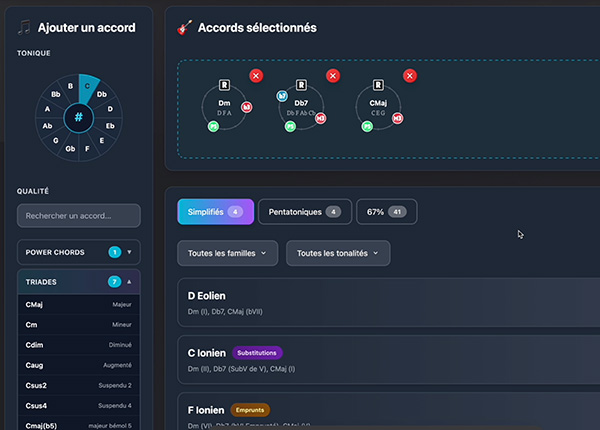Viewport: 600px width, 430px height.
Task: Open the Toutes les tonalités dropdown
Action: coord(337,253)
